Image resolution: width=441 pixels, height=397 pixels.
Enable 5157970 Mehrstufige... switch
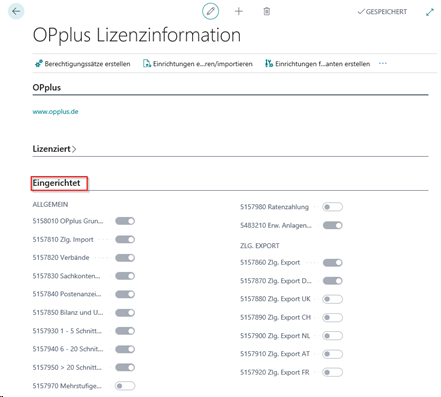(125, 386)
